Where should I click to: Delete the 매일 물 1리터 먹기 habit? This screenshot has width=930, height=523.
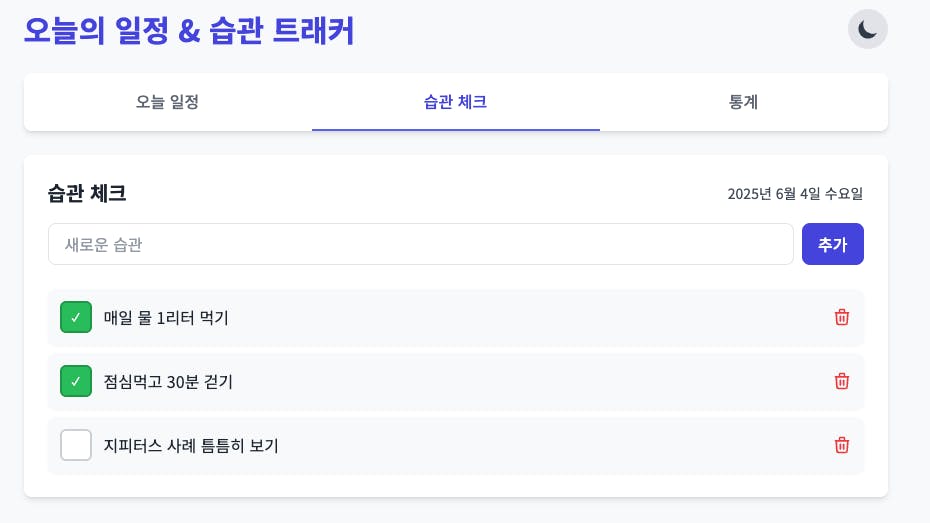(842, 317)
